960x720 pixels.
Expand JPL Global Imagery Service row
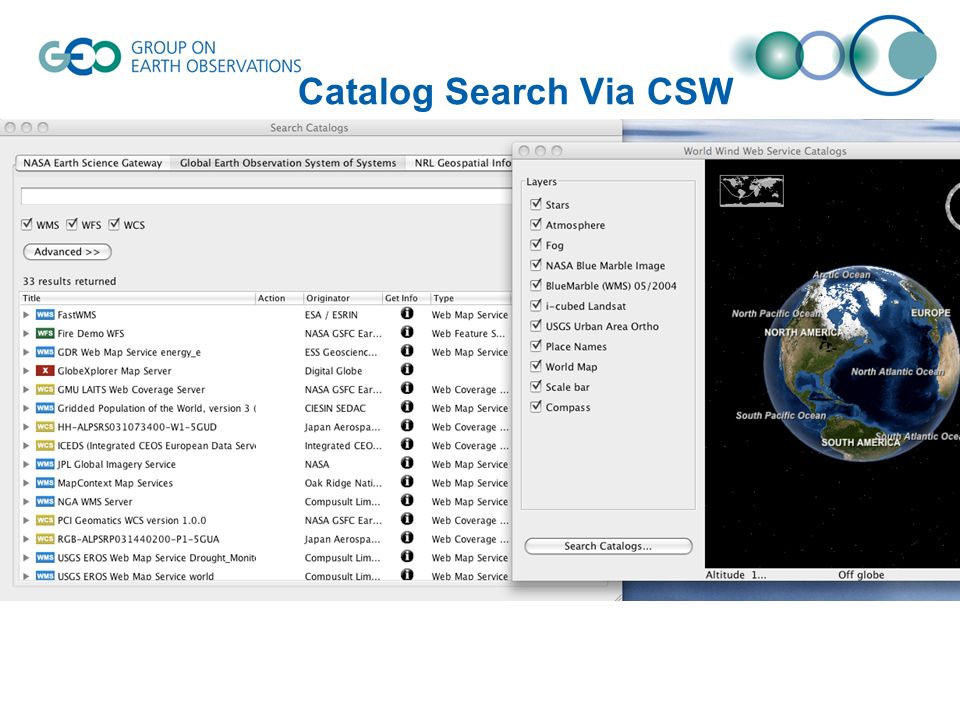point(26,464)
